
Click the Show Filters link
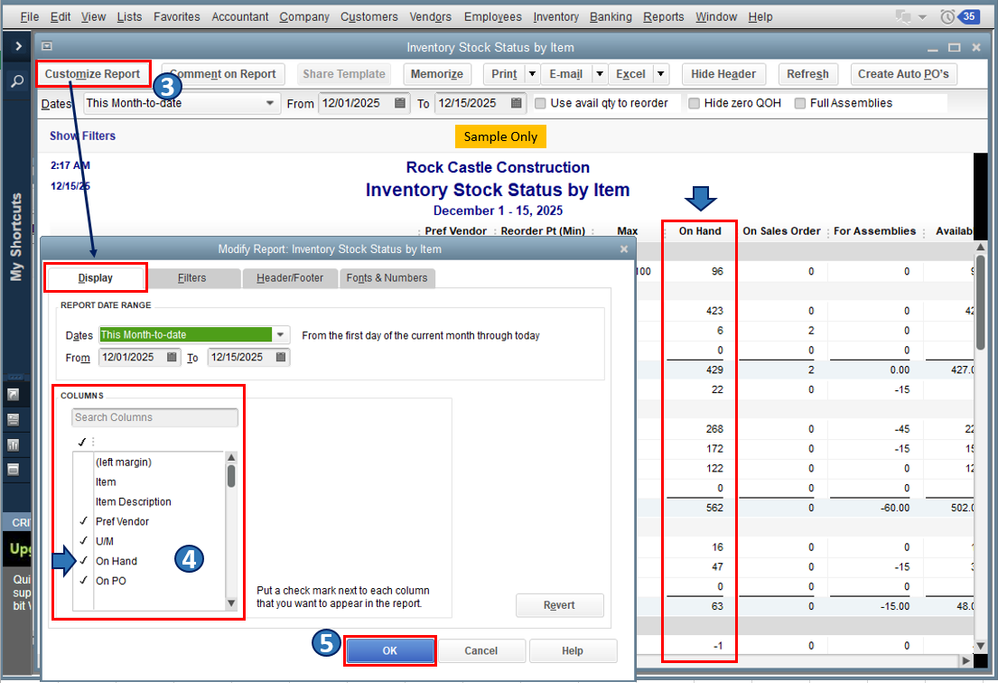(82, 136)
